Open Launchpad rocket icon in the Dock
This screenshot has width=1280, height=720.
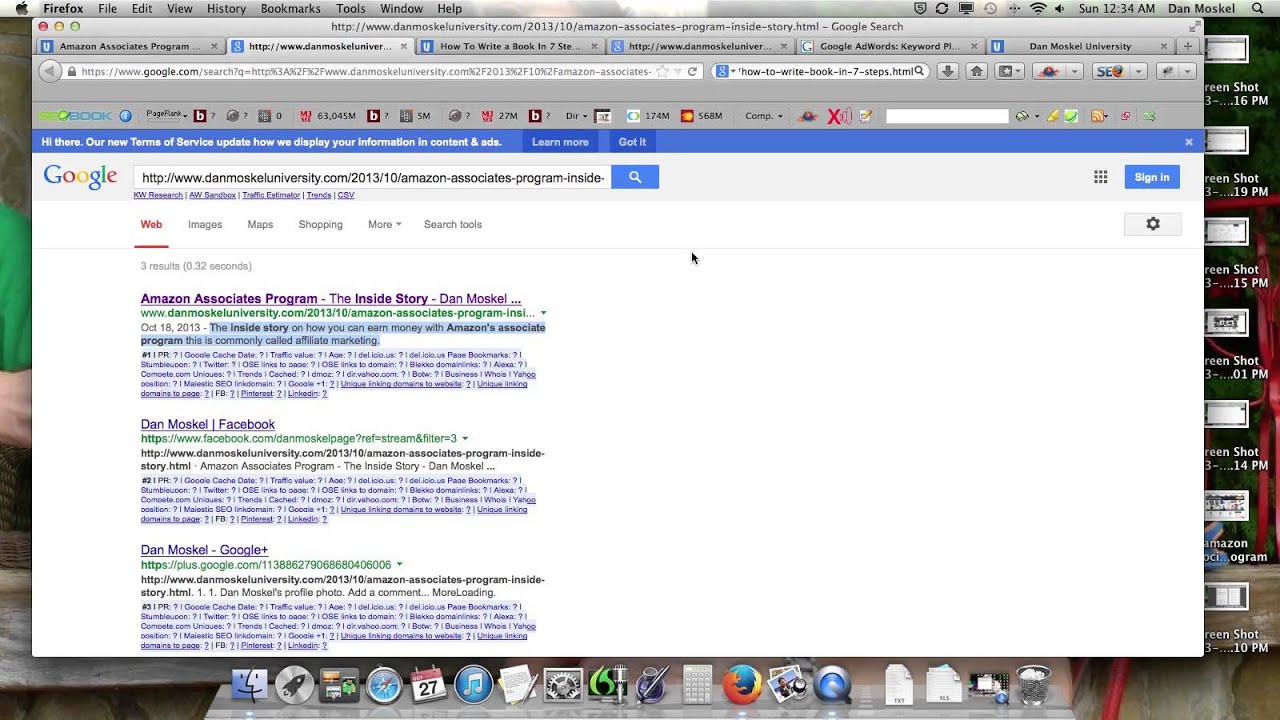tap(294, 686)
